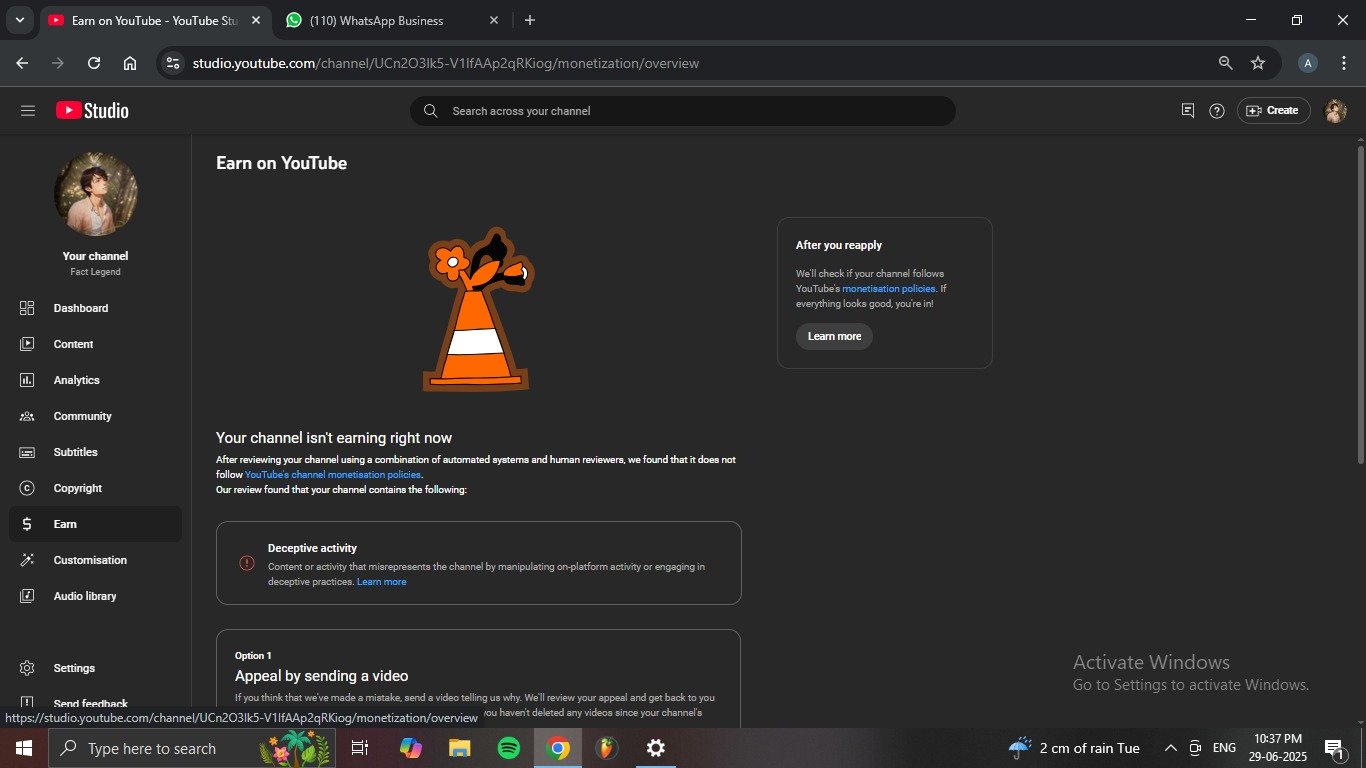The width and height of the screenshot is (1366, 768).
Task: Click the Create button
Action: pos(1273,111)
